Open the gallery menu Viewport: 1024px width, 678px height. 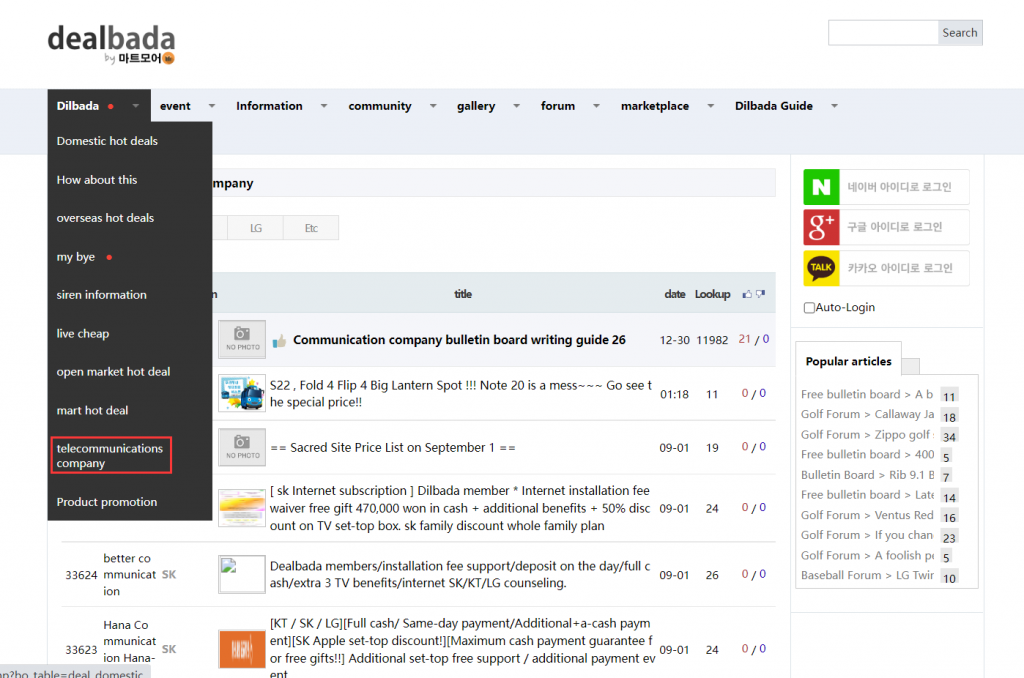pyautogui.click(x=475, y=106)
